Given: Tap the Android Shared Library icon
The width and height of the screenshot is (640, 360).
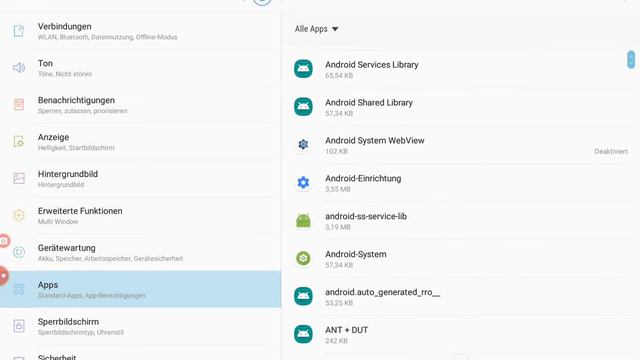Looking at the screenshot, I should coord(303,107).
